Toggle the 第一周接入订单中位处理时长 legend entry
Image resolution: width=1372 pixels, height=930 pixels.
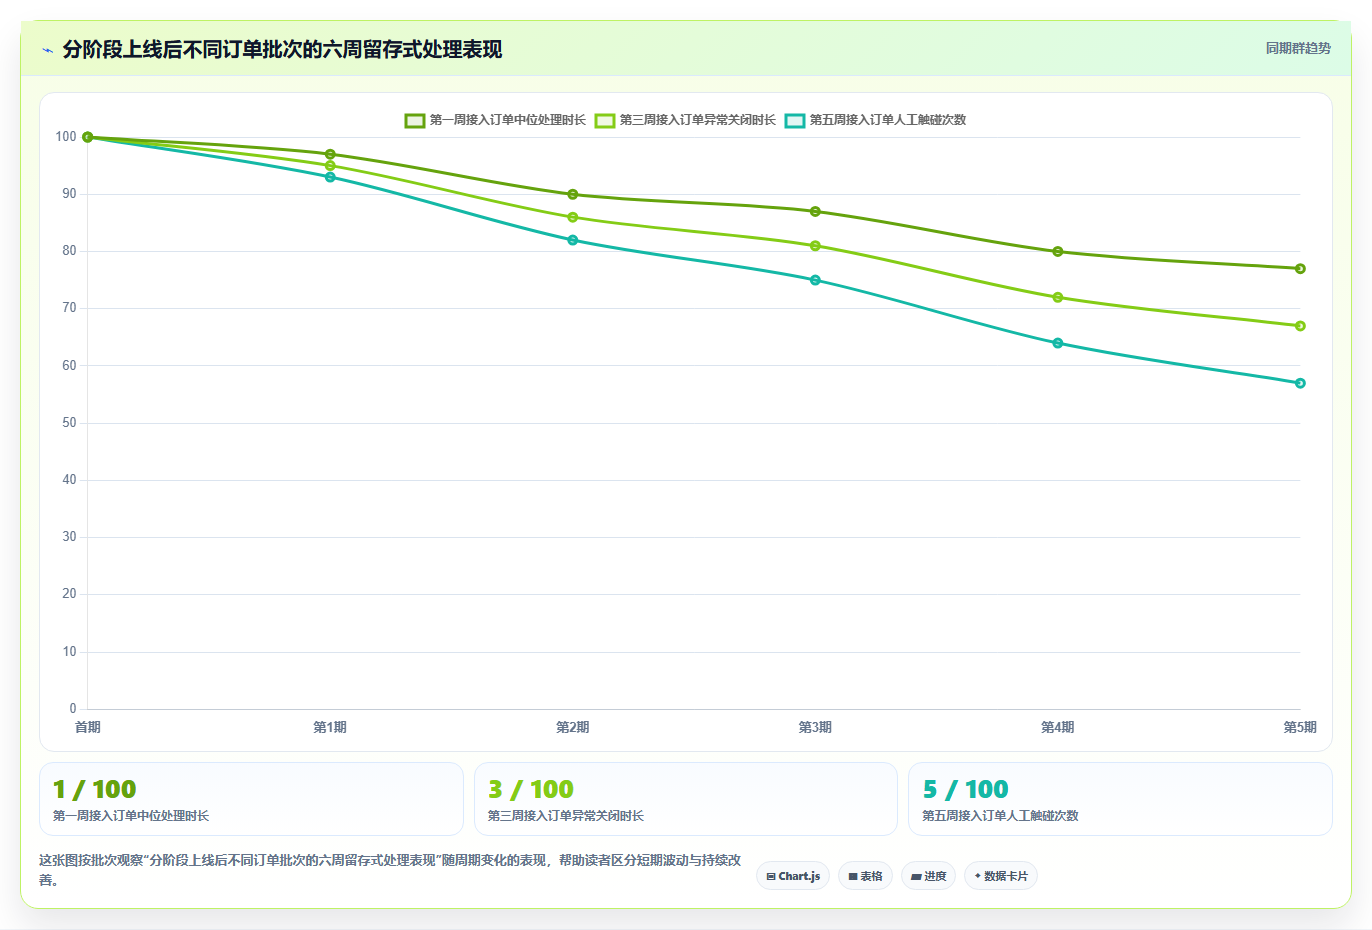(x=495, y=120)
